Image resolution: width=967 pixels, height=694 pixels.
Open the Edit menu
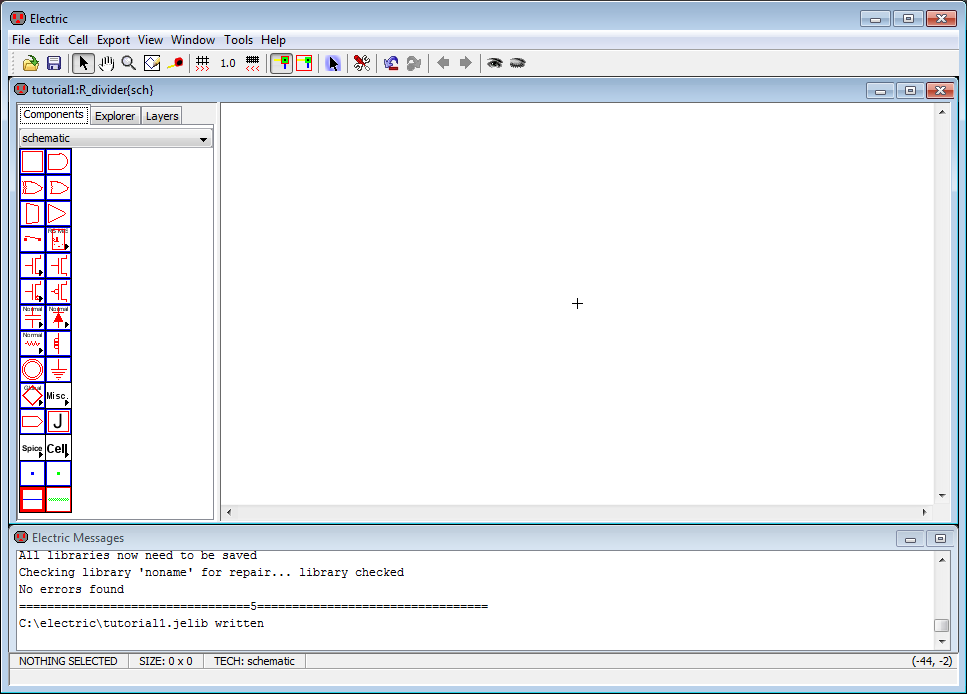click(x=49, y=39)
